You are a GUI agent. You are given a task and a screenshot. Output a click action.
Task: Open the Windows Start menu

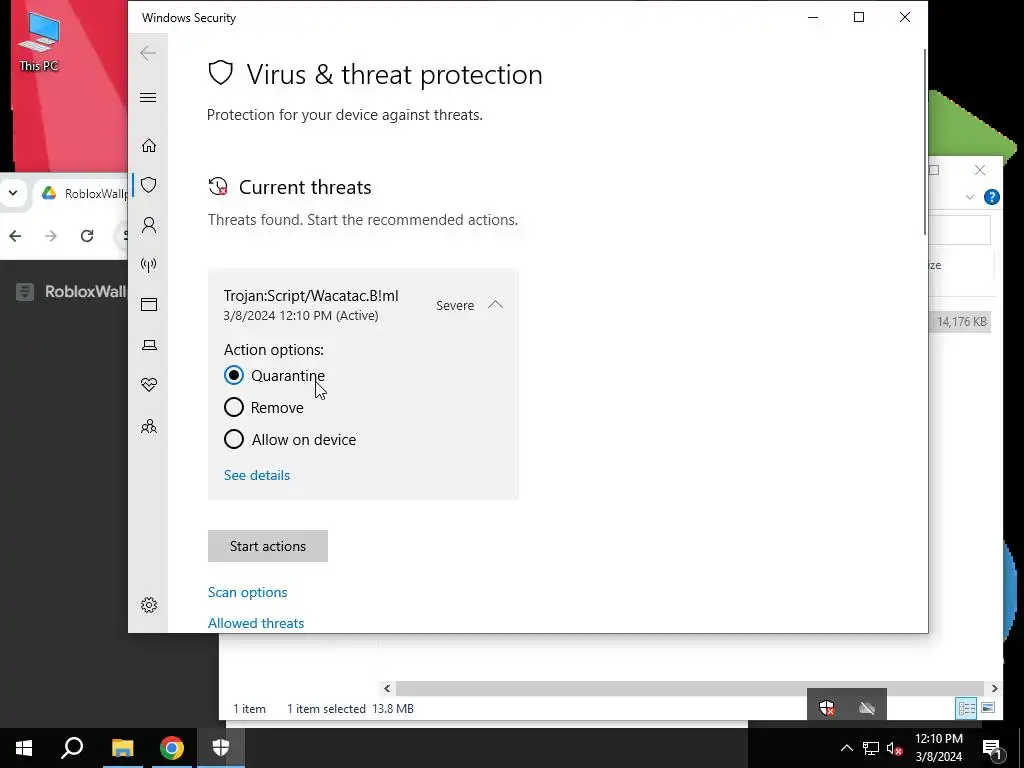point(24,748)
